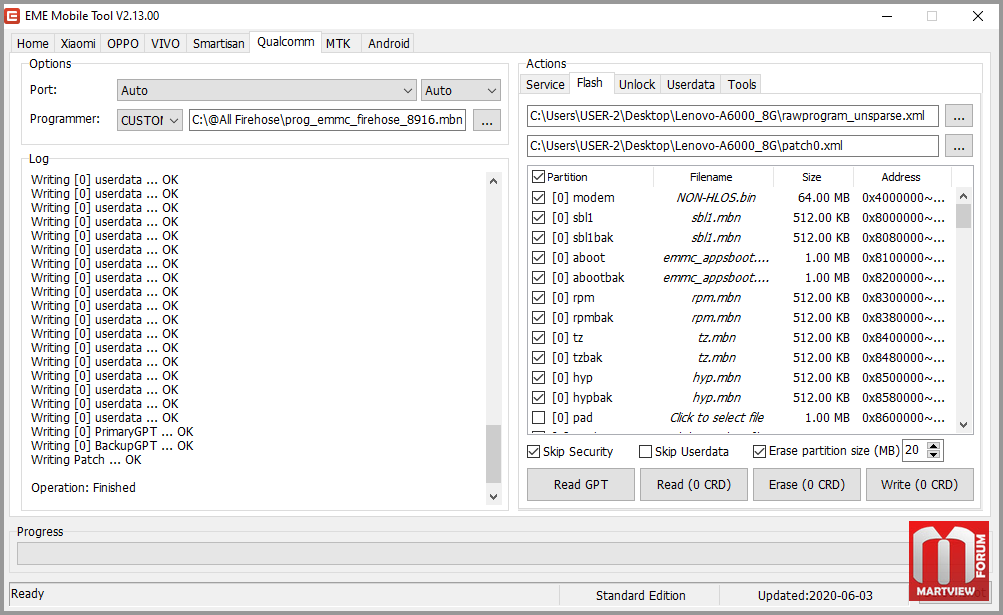Toggle the Skip Security checkbox
The width and height of the screenshot is (1003, 615).
533,452
